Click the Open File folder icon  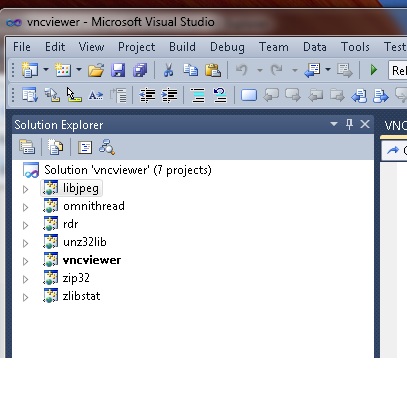tap(96, 70)
